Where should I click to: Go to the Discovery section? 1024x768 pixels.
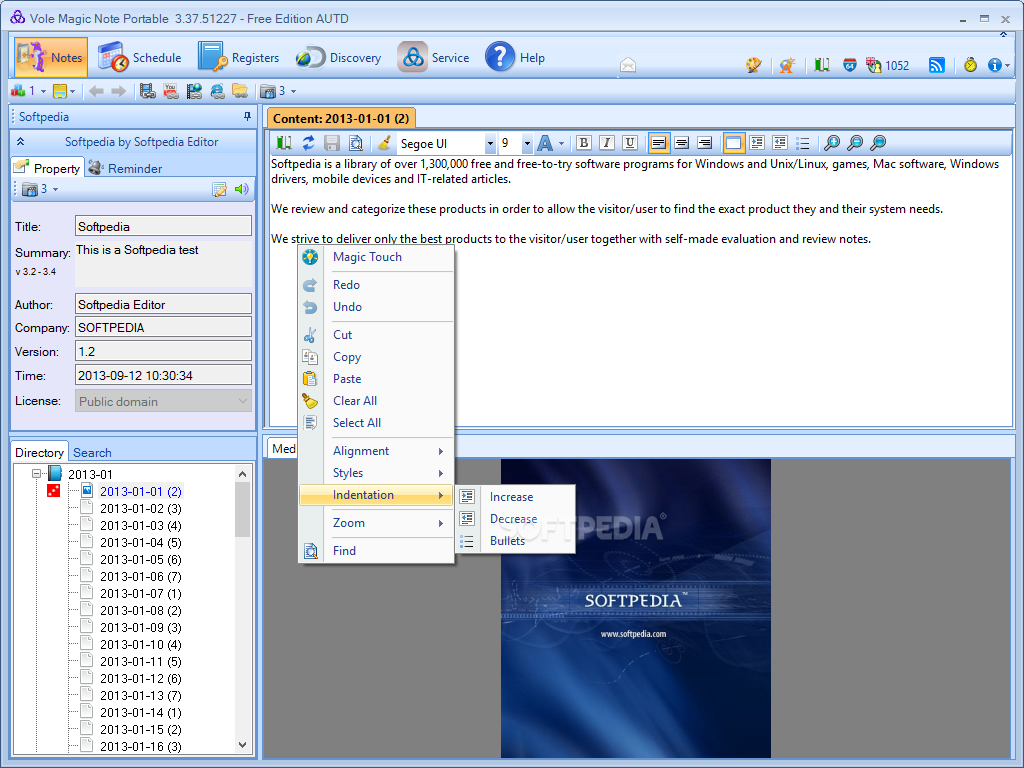(338, 57)
